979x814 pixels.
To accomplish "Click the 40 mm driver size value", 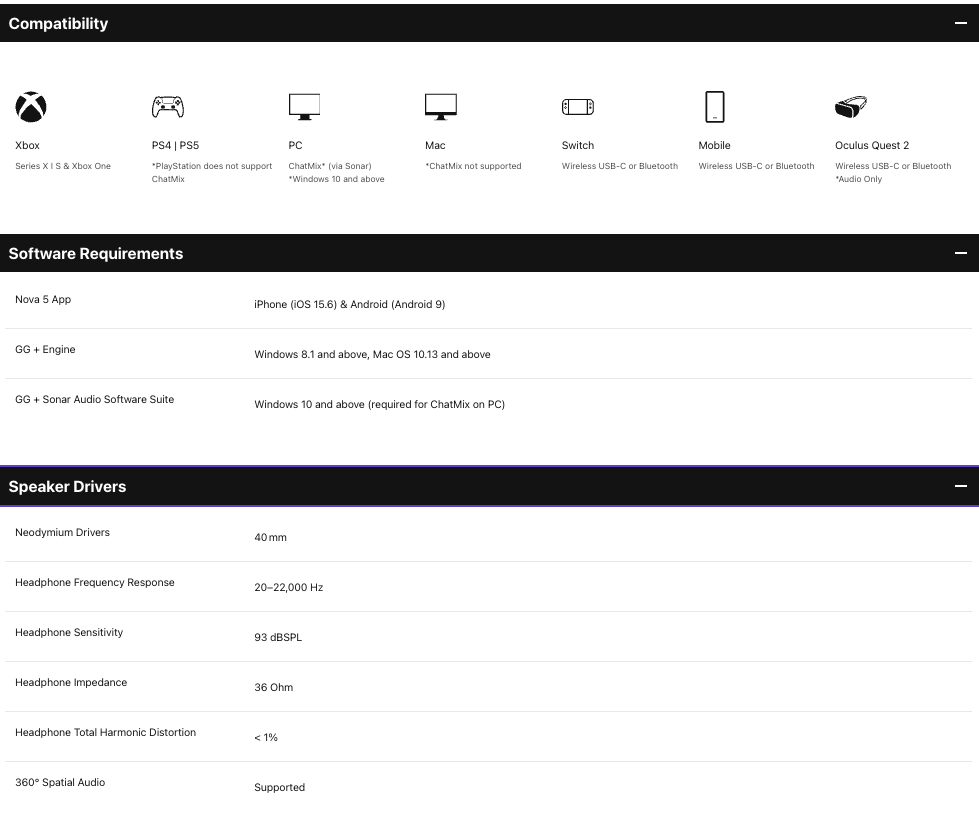I will (x=270, y=537).
